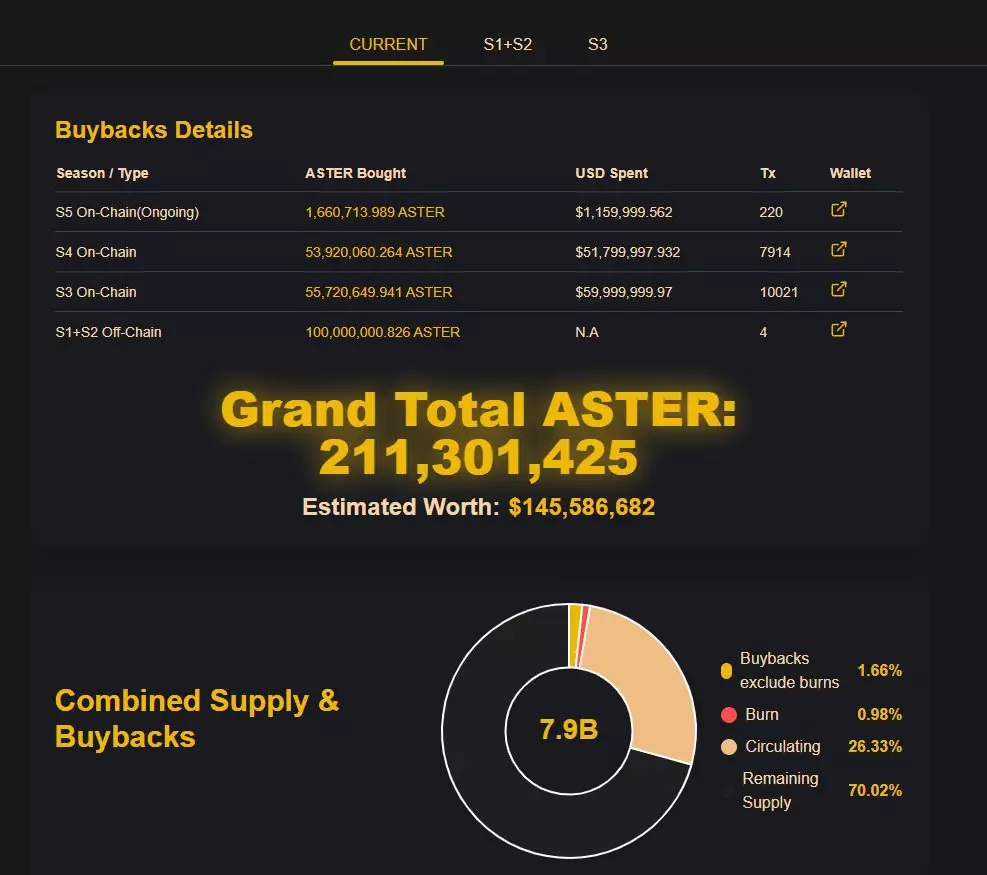Image resolution: width=987 pixels, height=875 pixels.
Task: Click the Remaining Supply legend label
Action: tap(779, 790)
